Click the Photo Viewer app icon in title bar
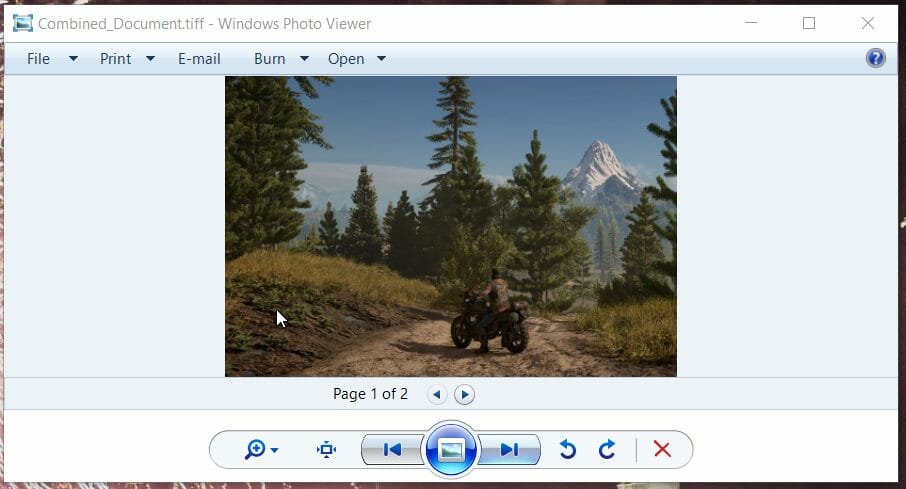This screenshot has height=489, width=906. 23,23
